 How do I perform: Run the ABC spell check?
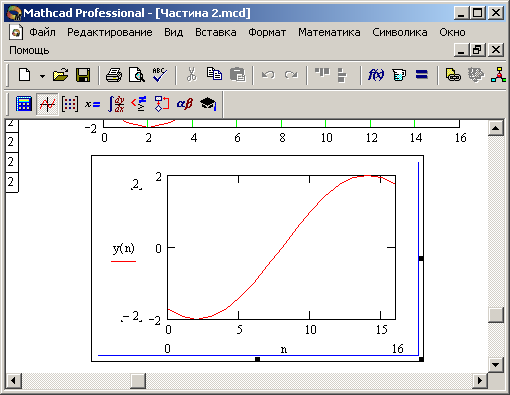pyautogui.click(x=160, y=75)
